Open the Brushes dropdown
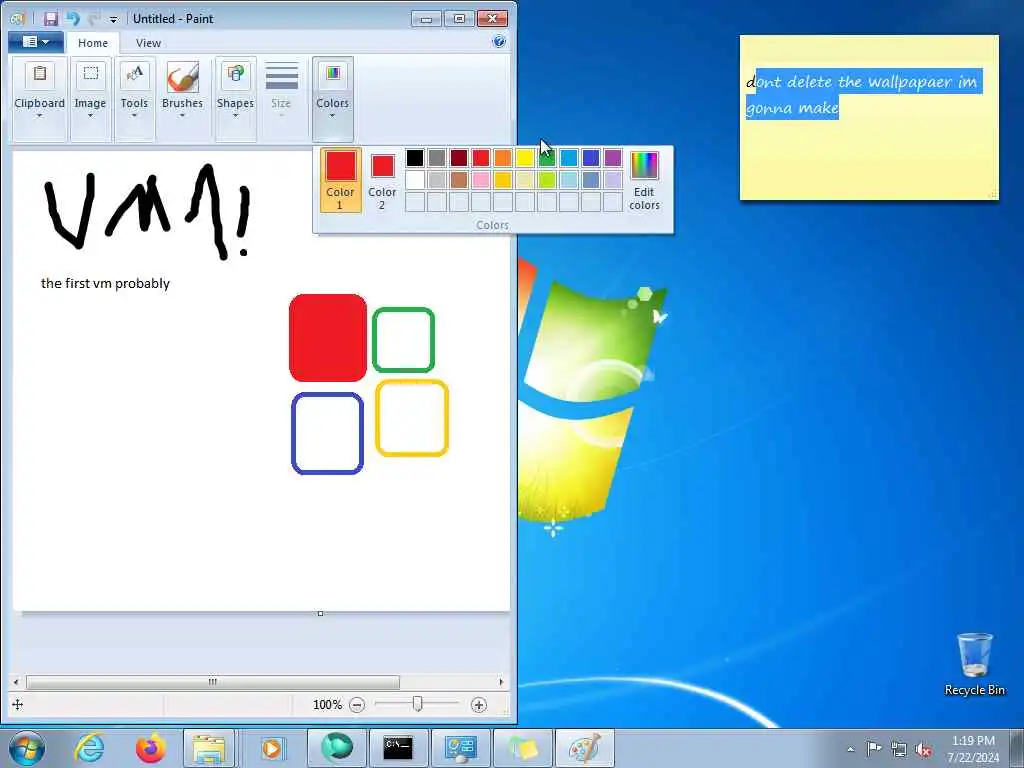Image resolution: width=1024 pixels, height=768 pixels. pos(182,99)
